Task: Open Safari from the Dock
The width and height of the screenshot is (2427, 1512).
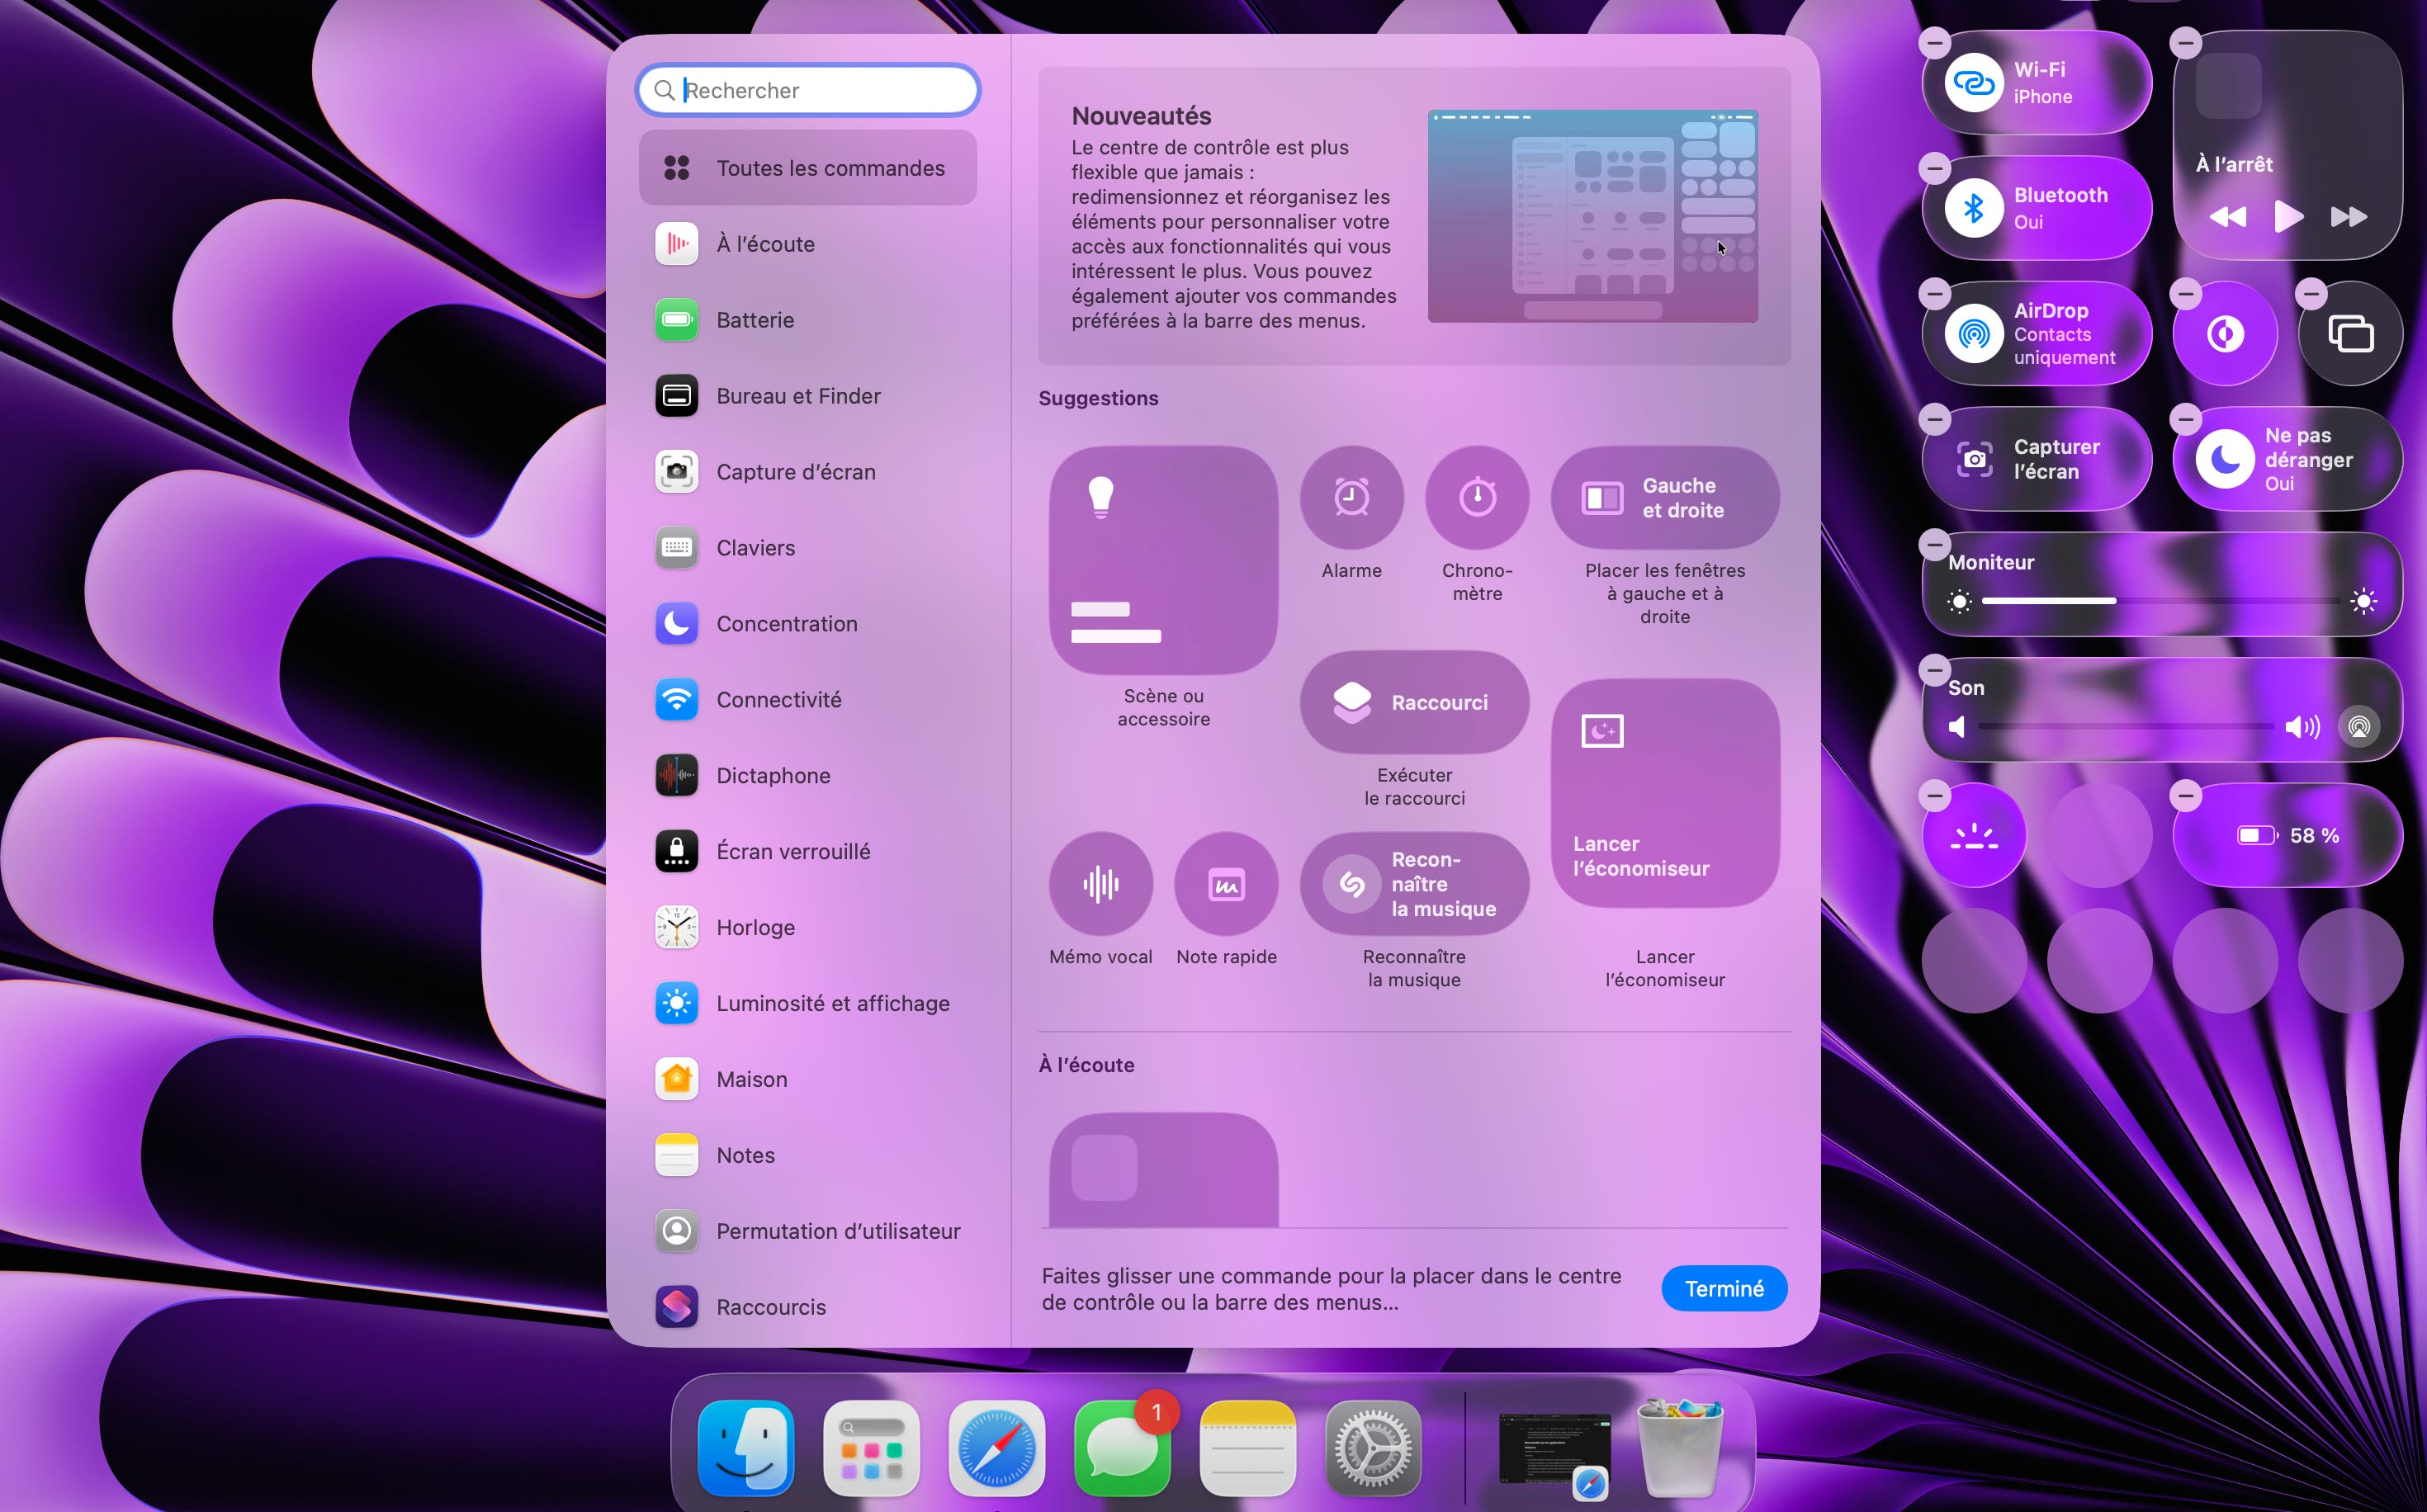Action: tap(996, 1448)
